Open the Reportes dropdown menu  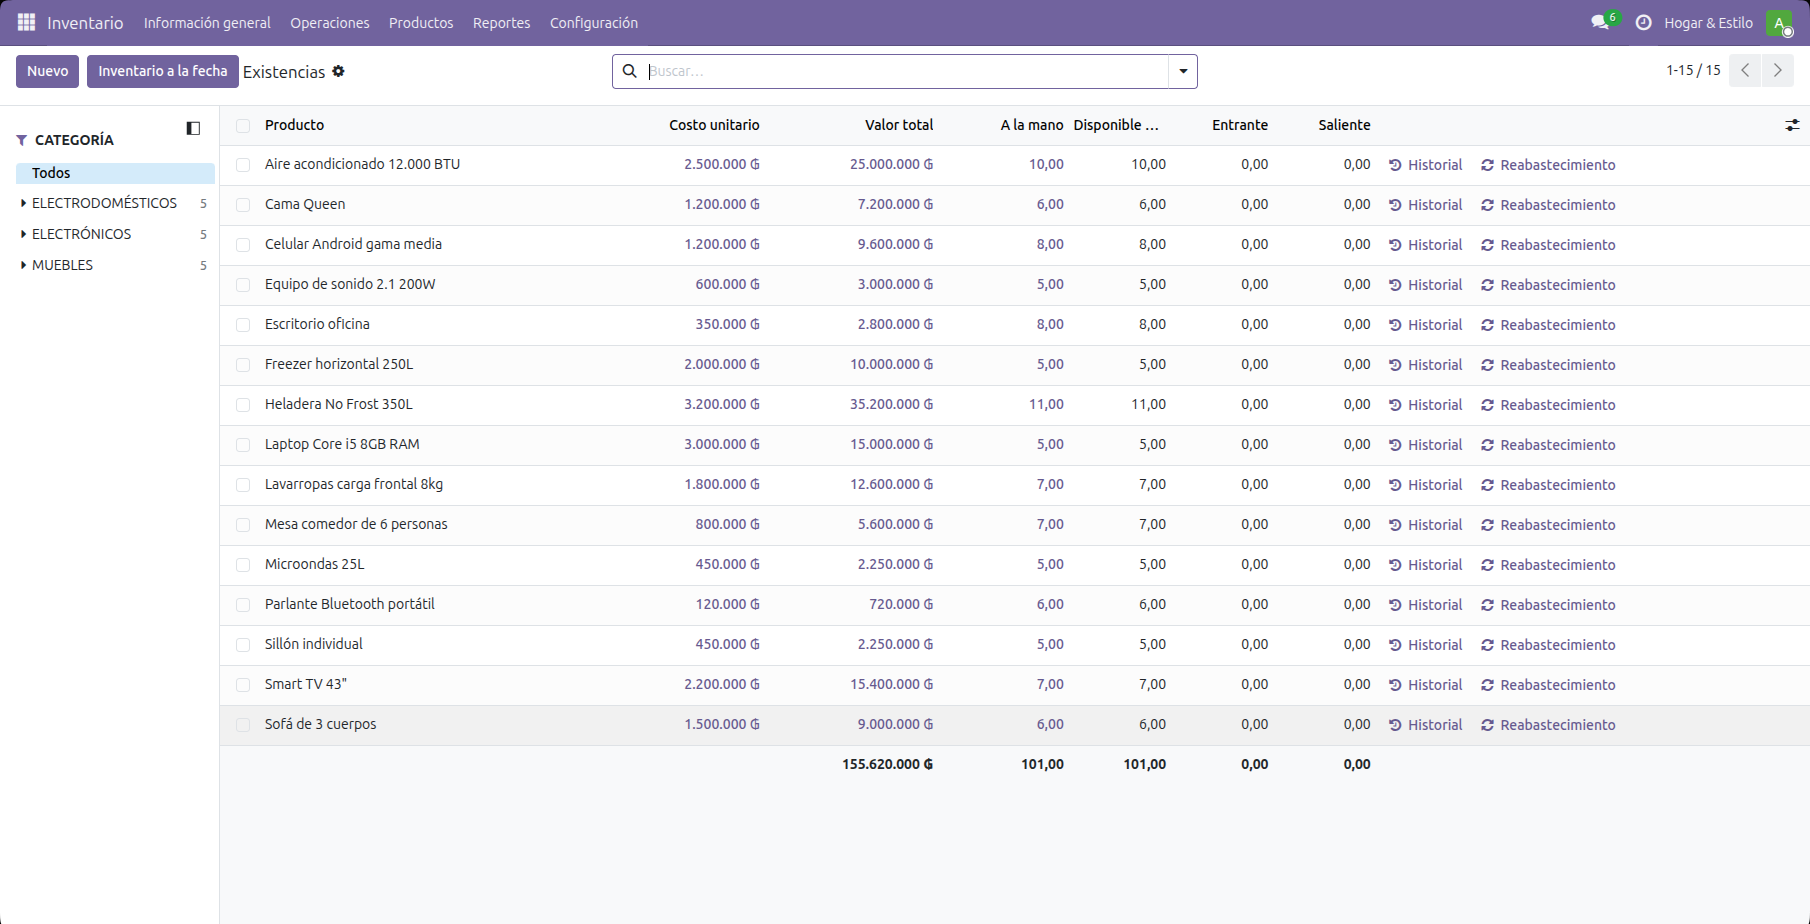pyautogui.click(x=501, y=22)
